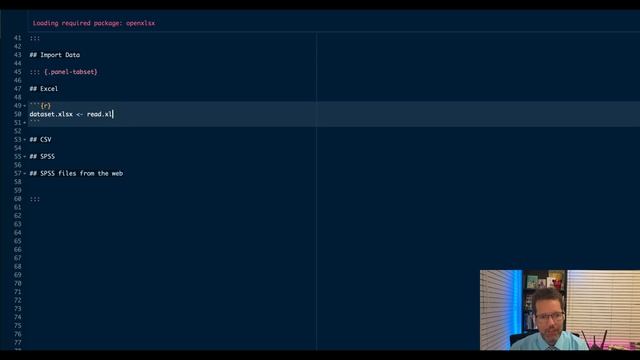This screenshot has width=640, height=360.
Task: Click the '{r}' chunk header on line 49
Action: click(x=45, y=106)
